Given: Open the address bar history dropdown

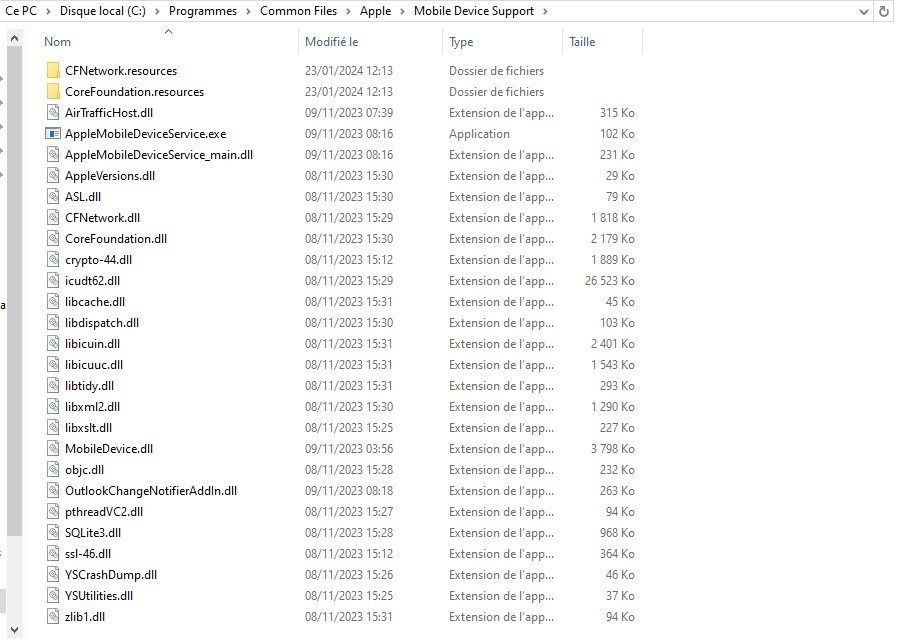Looking at the screenshot, I should tap(862, 11).
